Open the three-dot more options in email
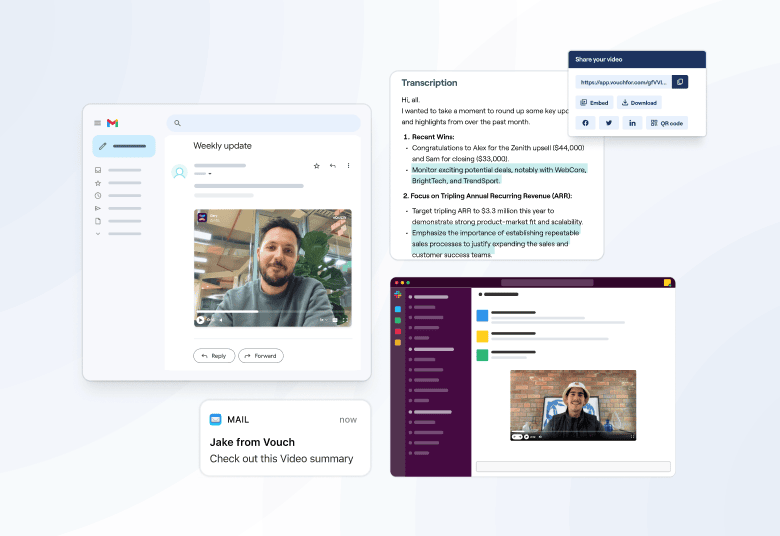Screen dimensions: 780x536 click(348, 166)
